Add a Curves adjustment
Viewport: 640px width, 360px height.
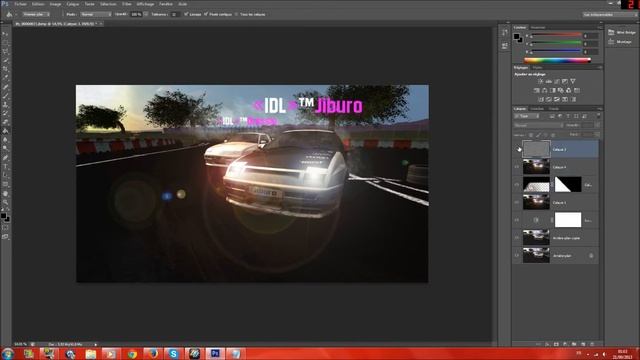(557, 82)
